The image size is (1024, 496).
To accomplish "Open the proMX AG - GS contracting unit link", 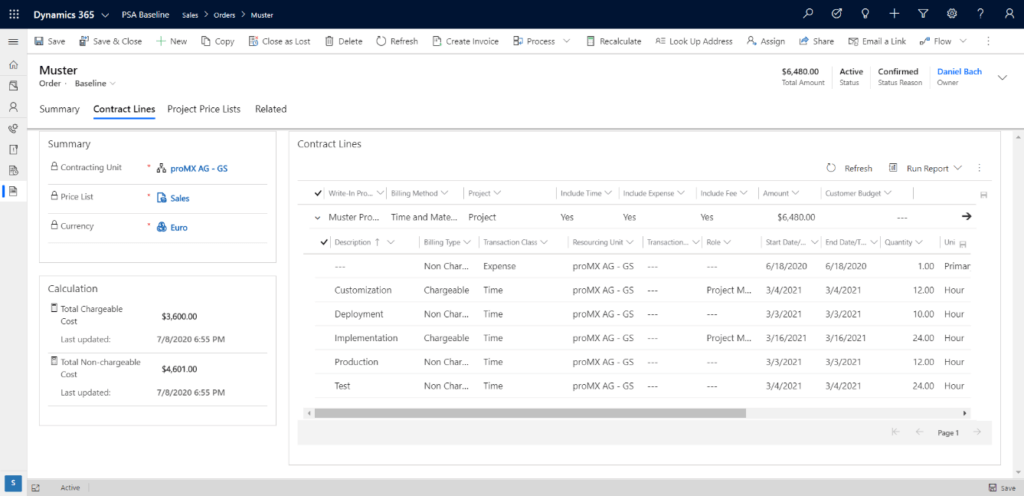I will pos(199,168).
